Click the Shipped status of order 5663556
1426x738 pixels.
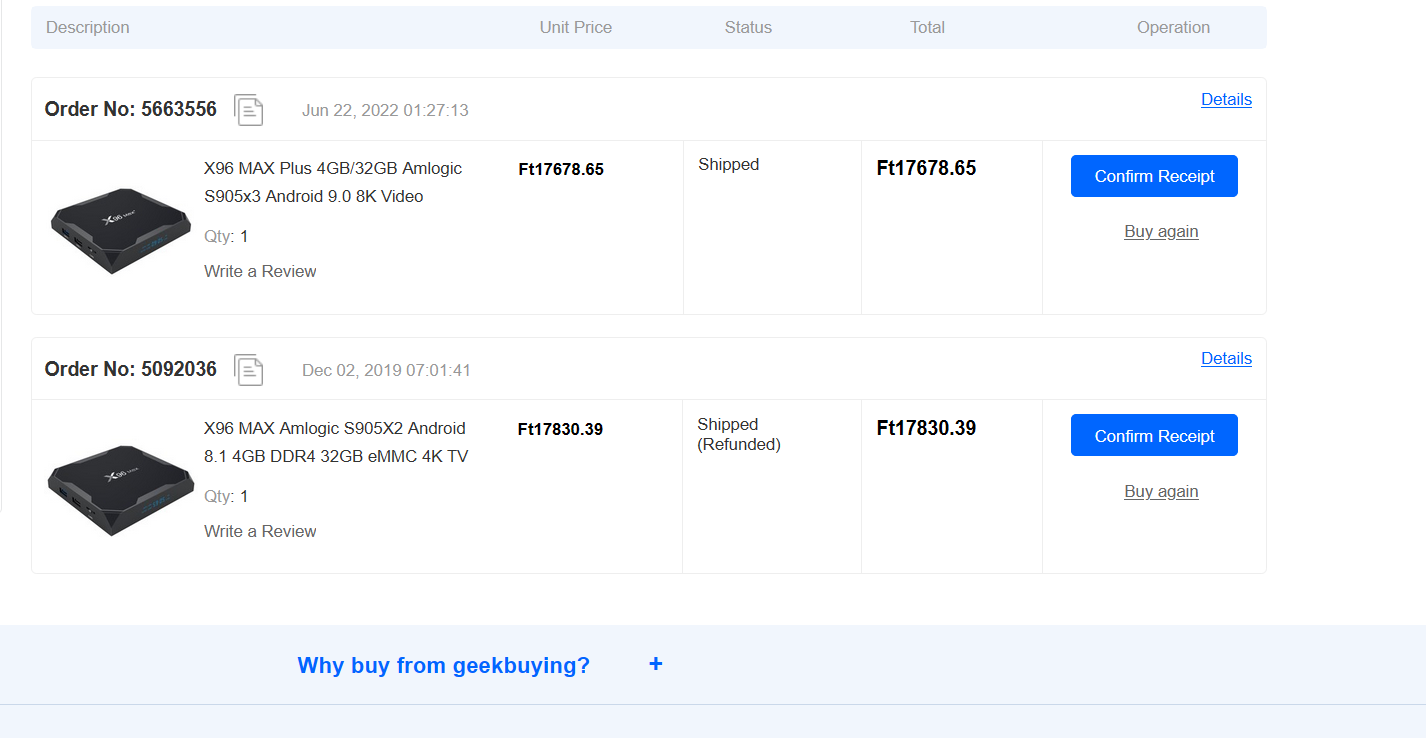coord(729,164)
